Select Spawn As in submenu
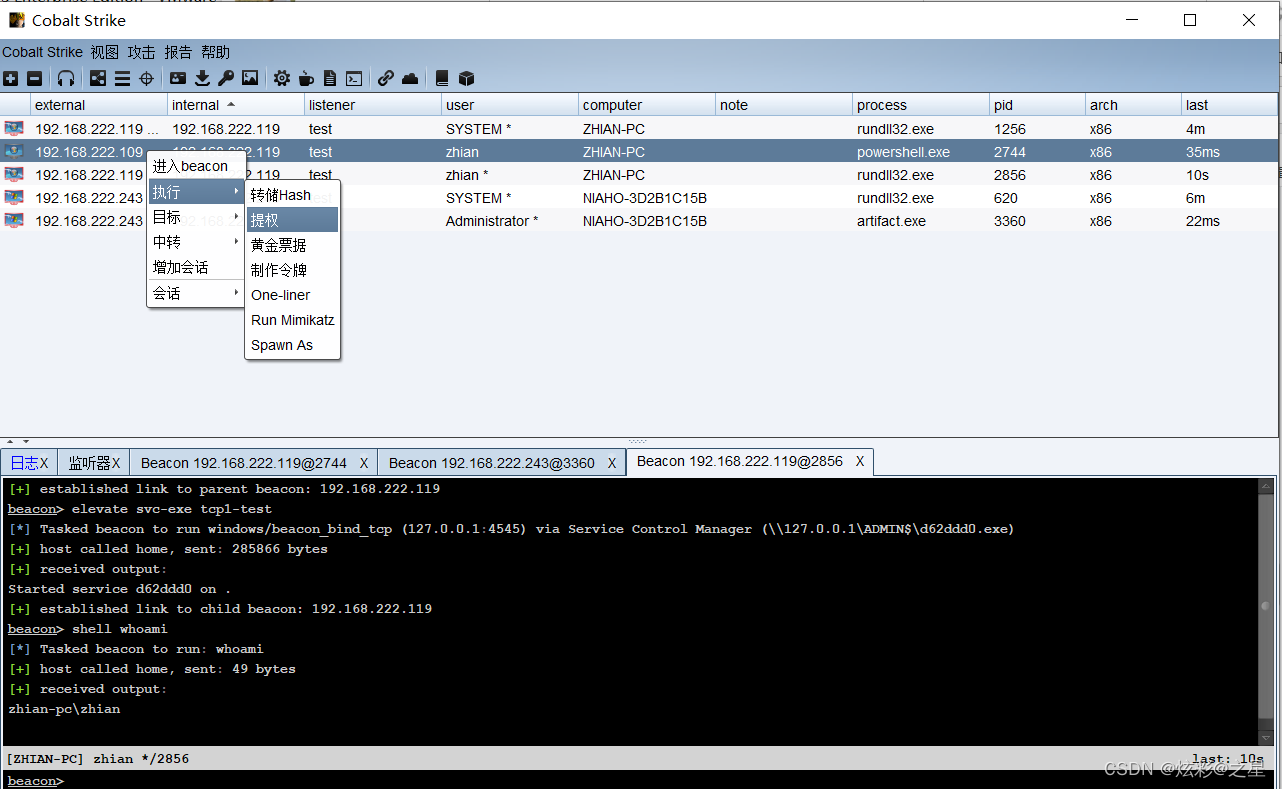This screenshot has width=1282, height=789. [293, 345]
